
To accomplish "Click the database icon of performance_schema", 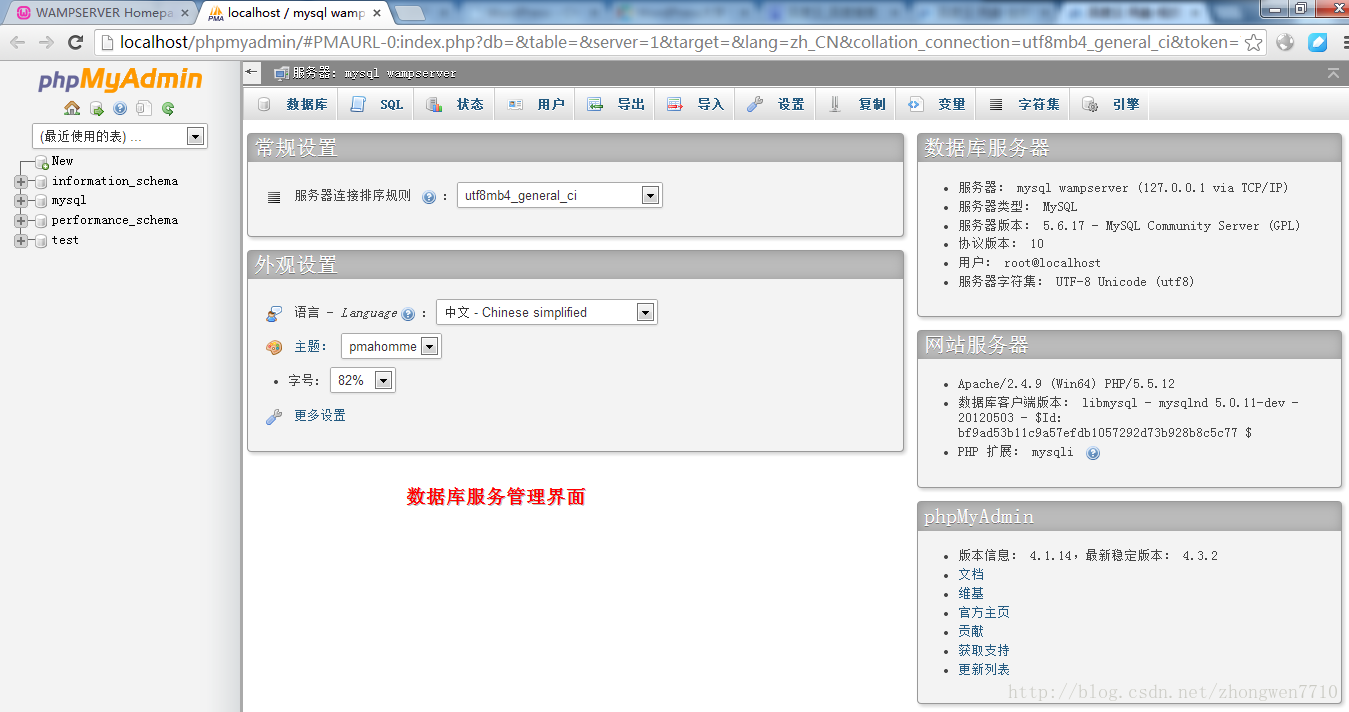I will coord(41,221).
